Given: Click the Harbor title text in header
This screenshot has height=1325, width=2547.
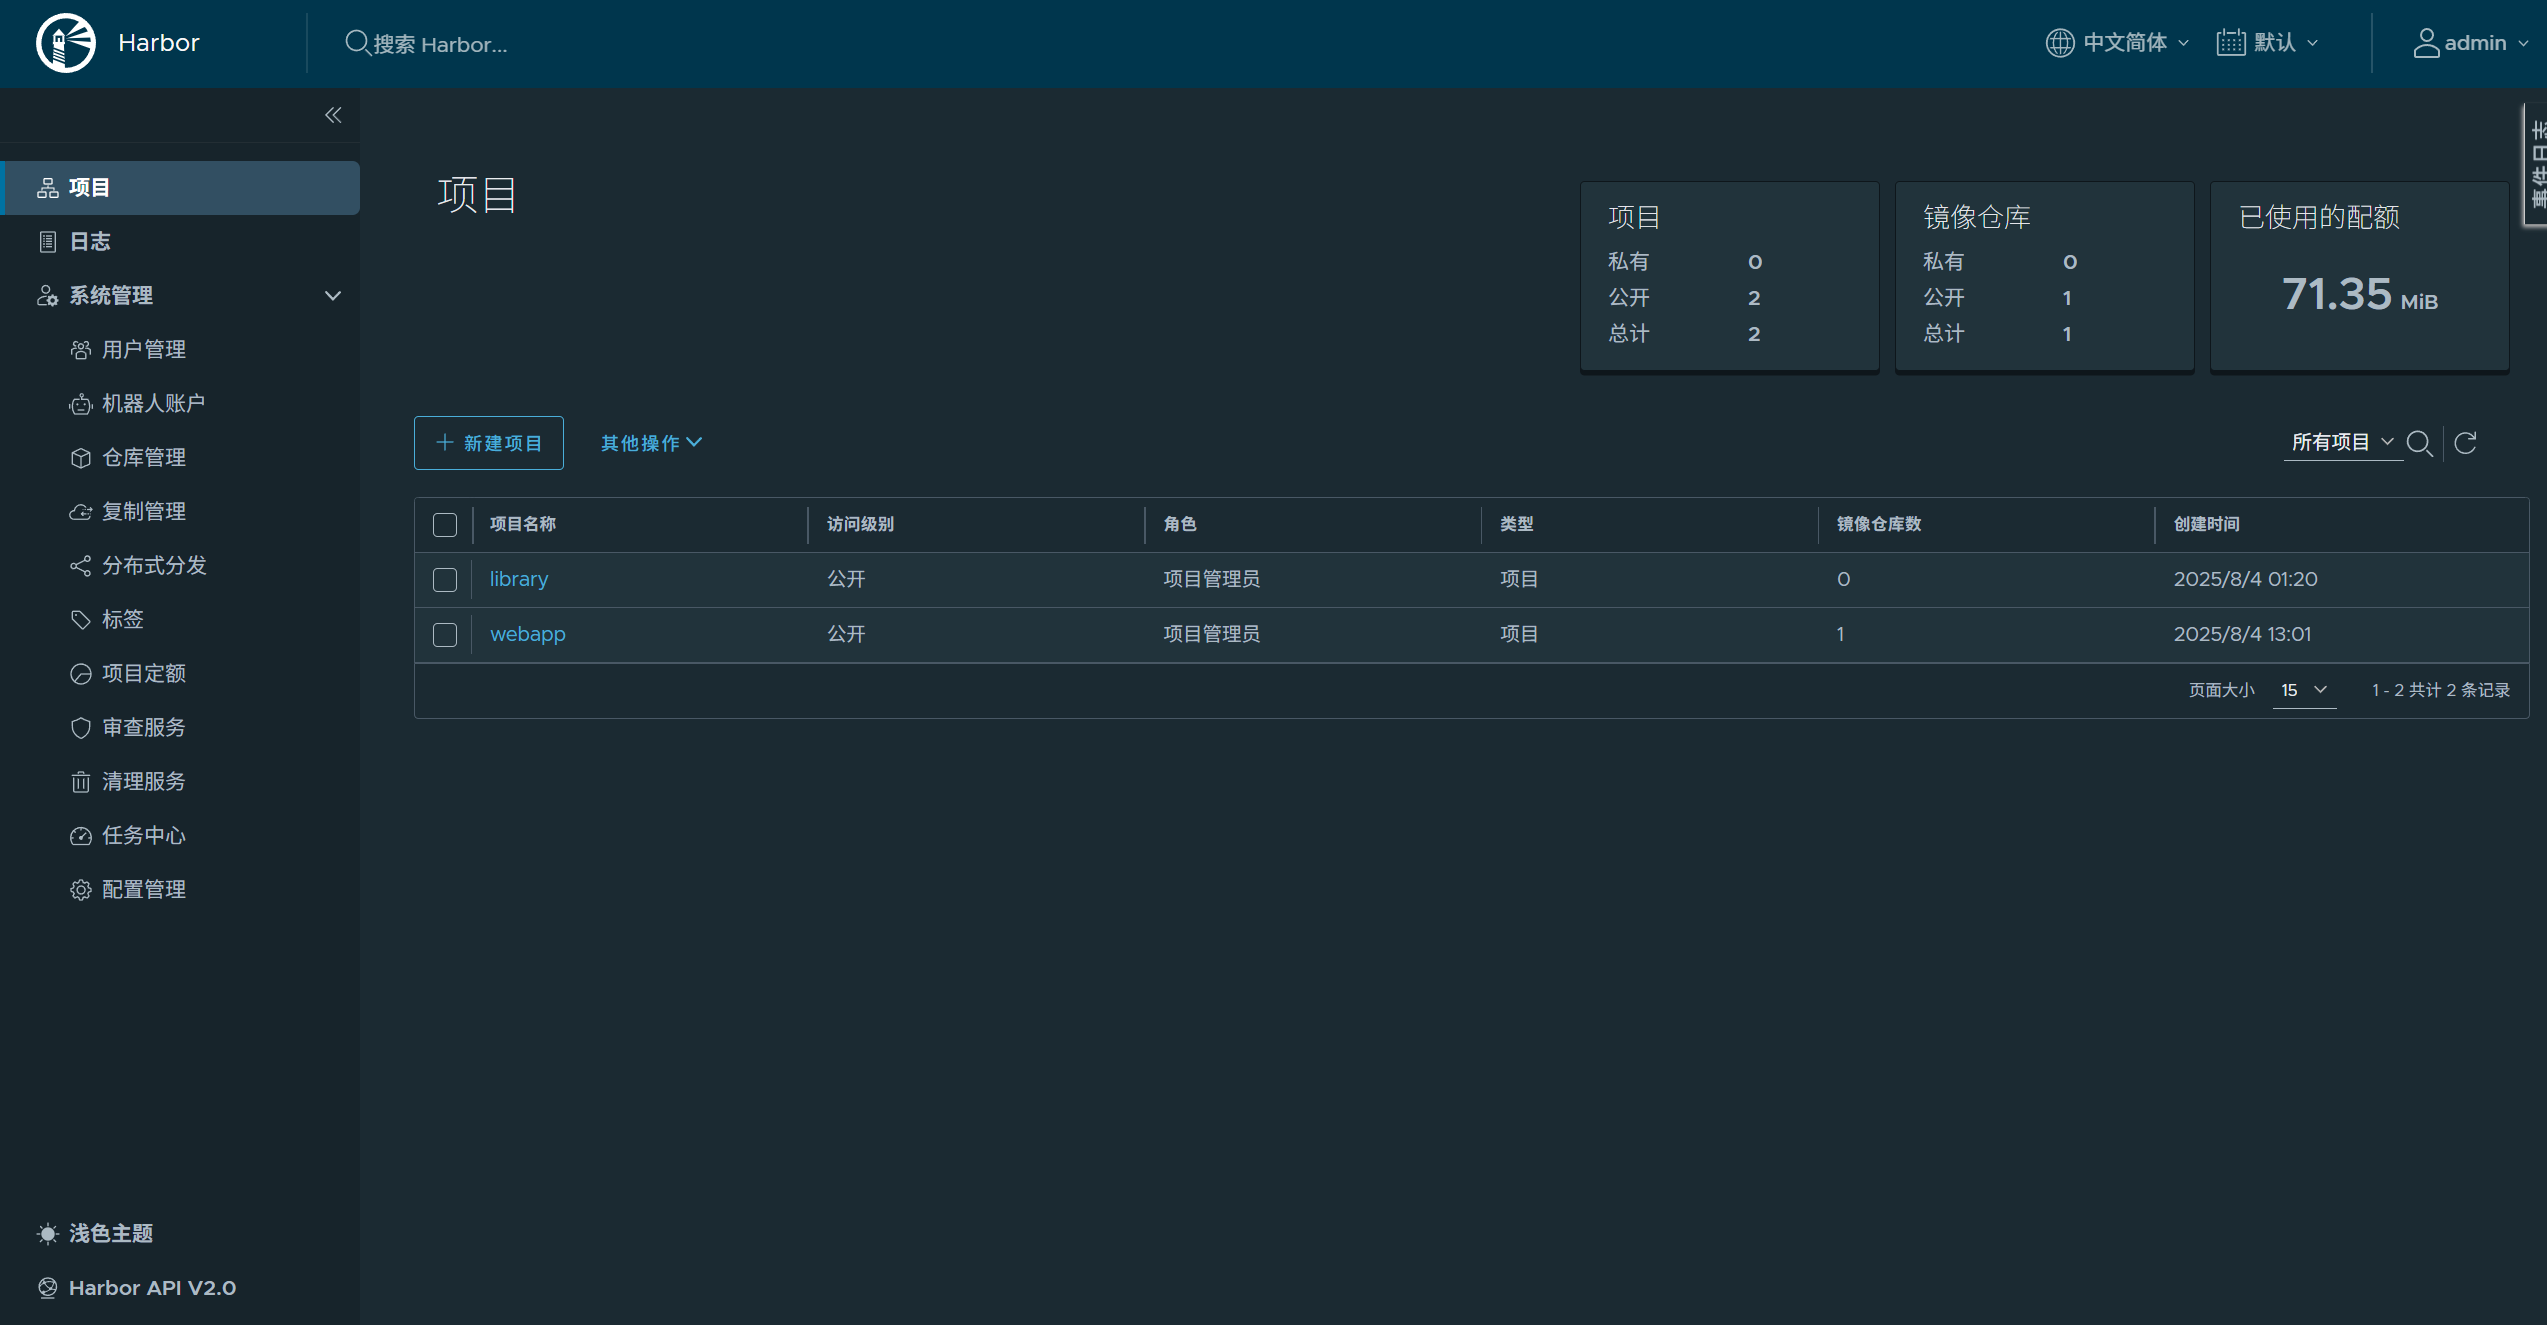Looking at the screenshot, I should pos(159,43).
